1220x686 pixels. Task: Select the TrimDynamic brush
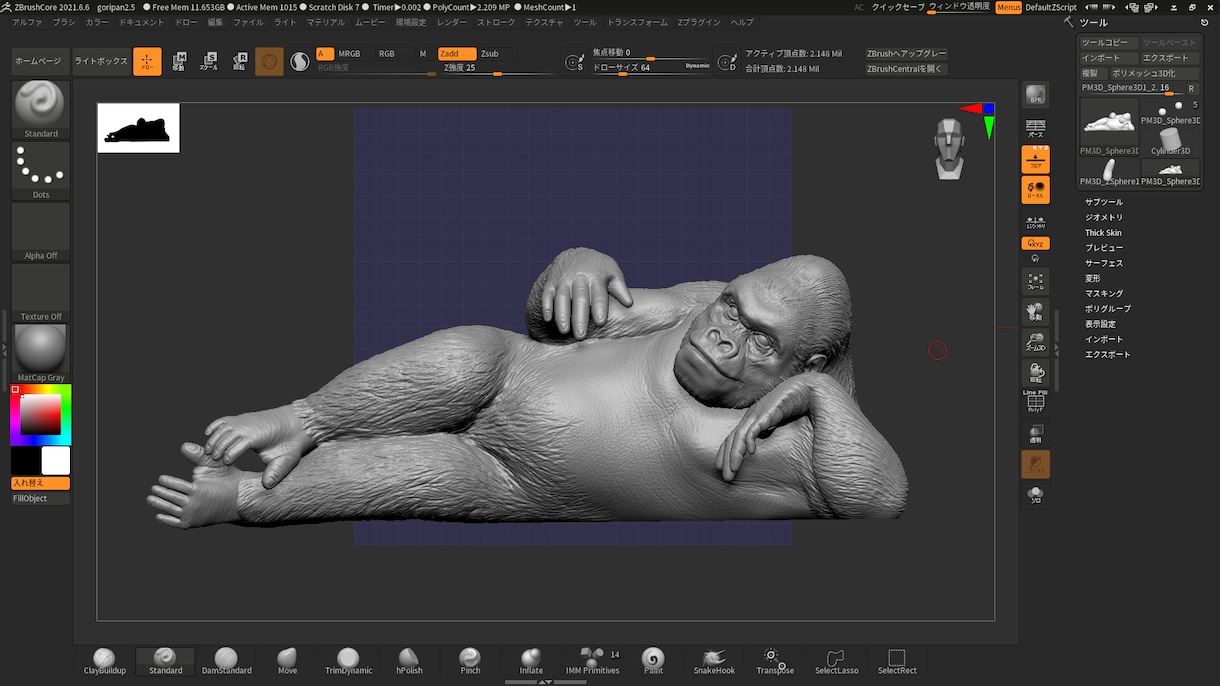[x=348, y=661]
